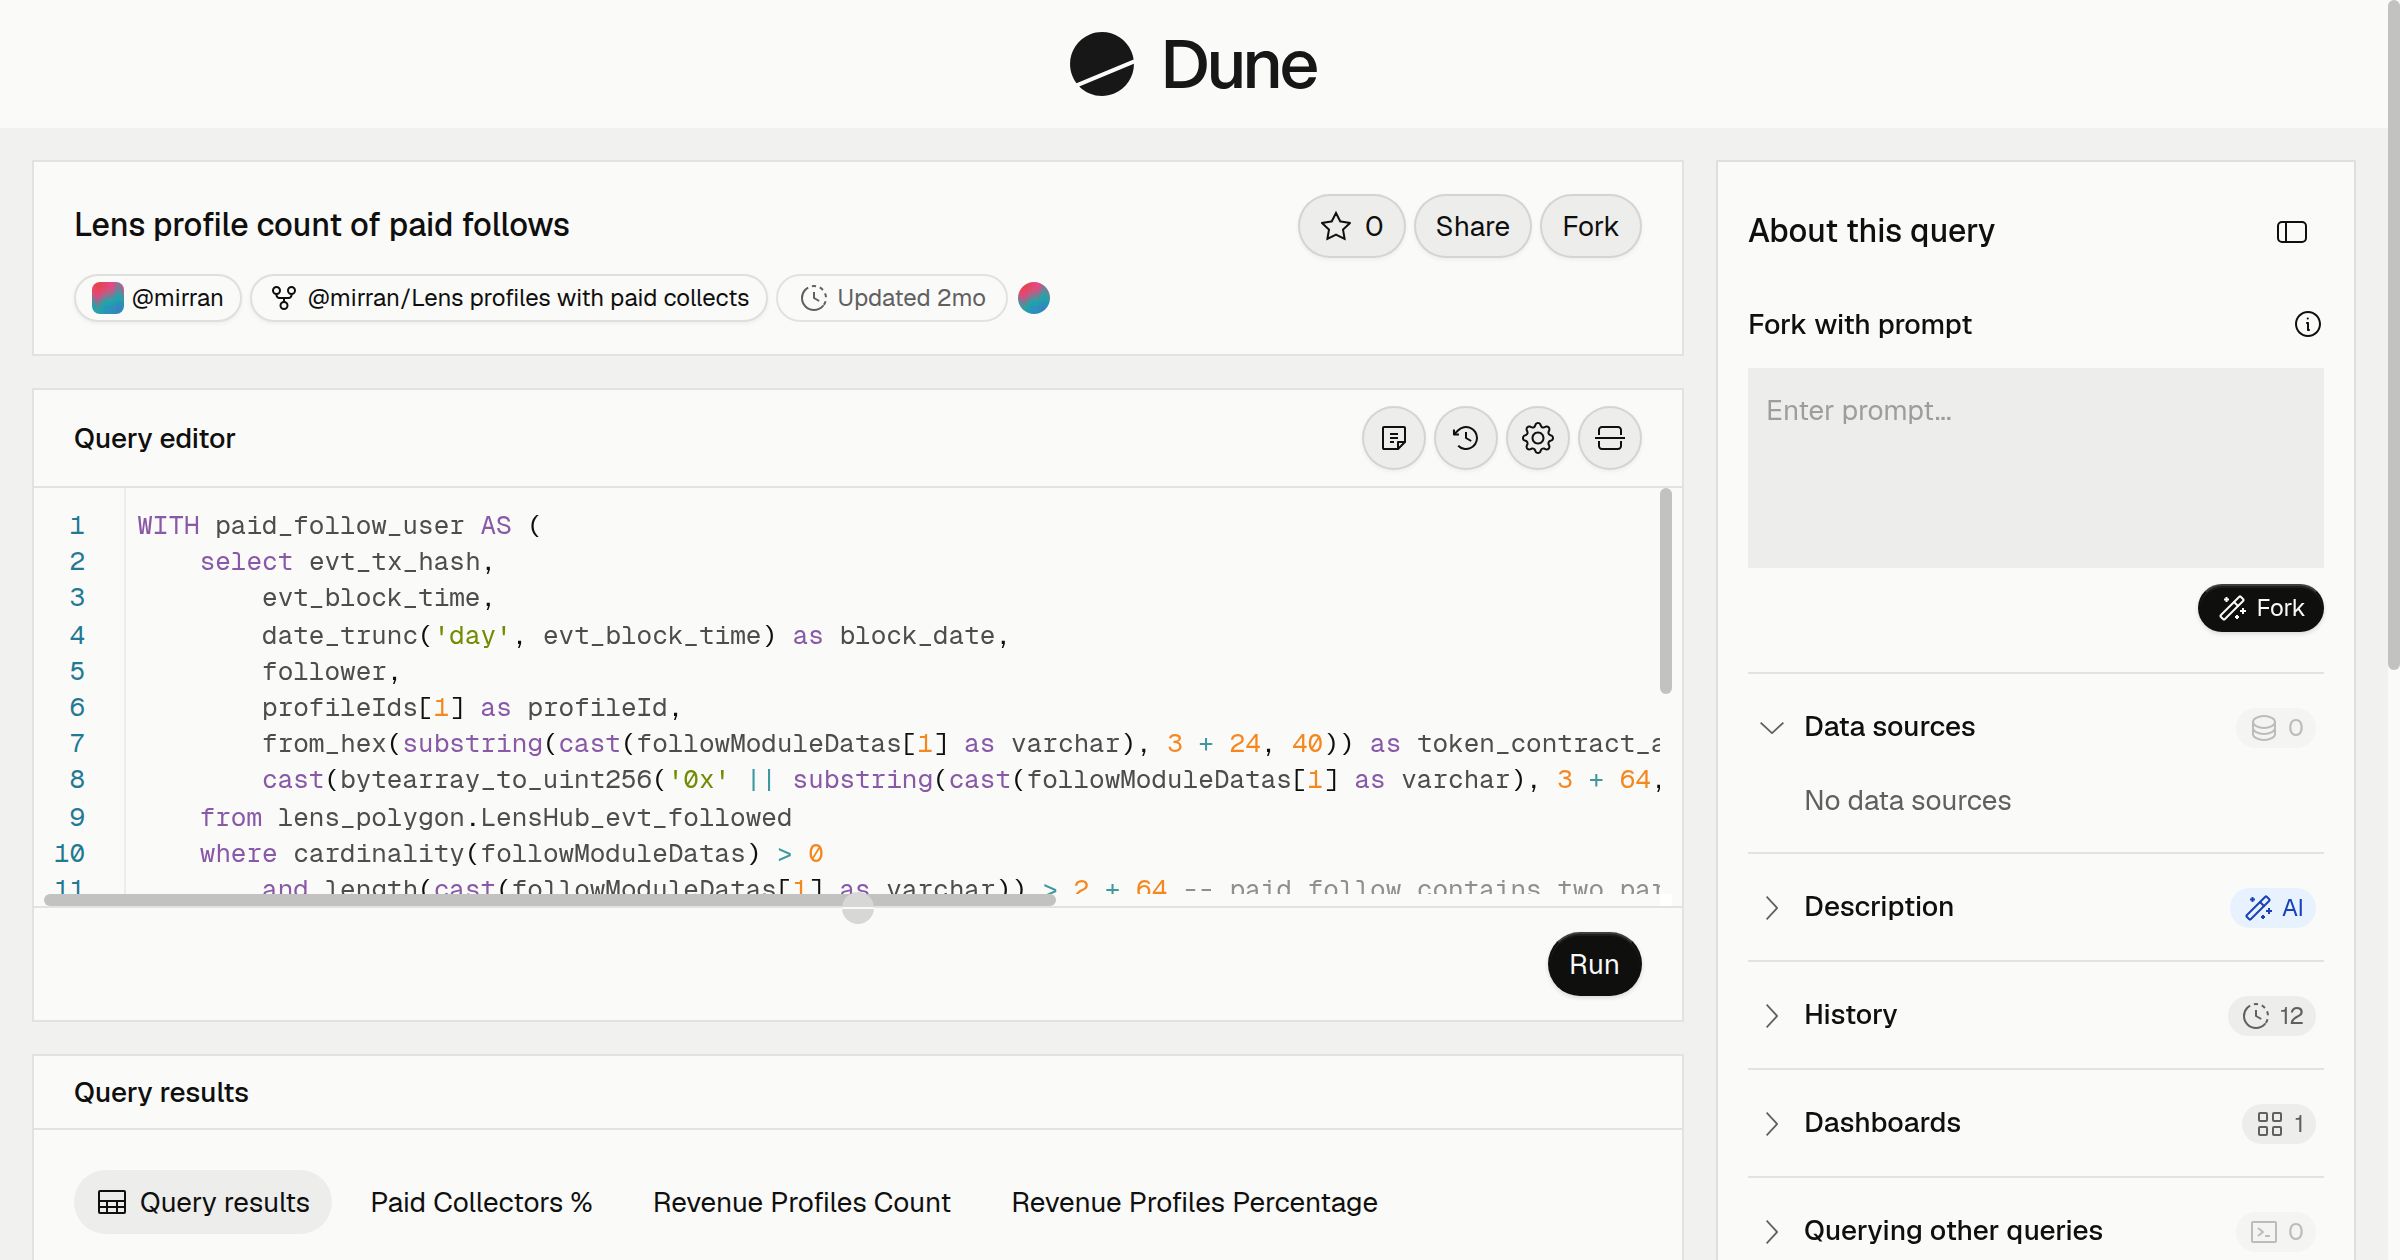Click the AI description badge
This screenshot has height=1260, width=2400.
[x=2273, y=907]
